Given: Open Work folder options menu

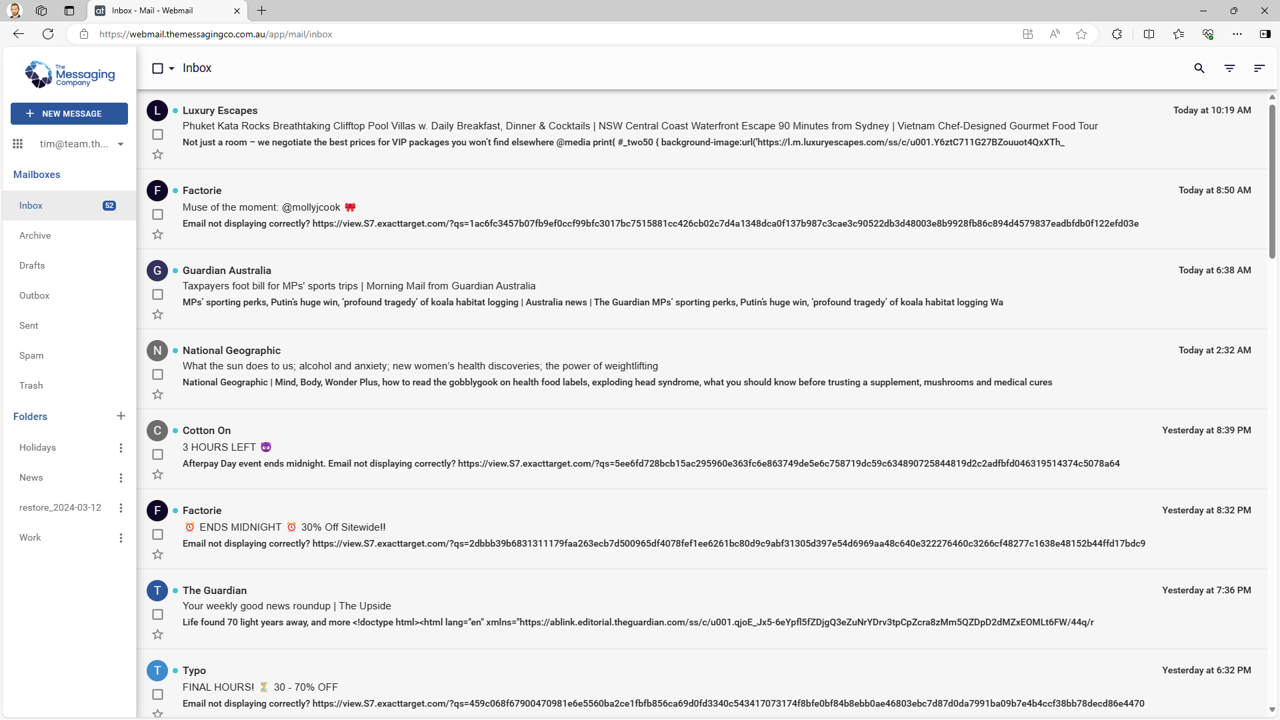Looking at the screenshot, I should pos(121,538).
